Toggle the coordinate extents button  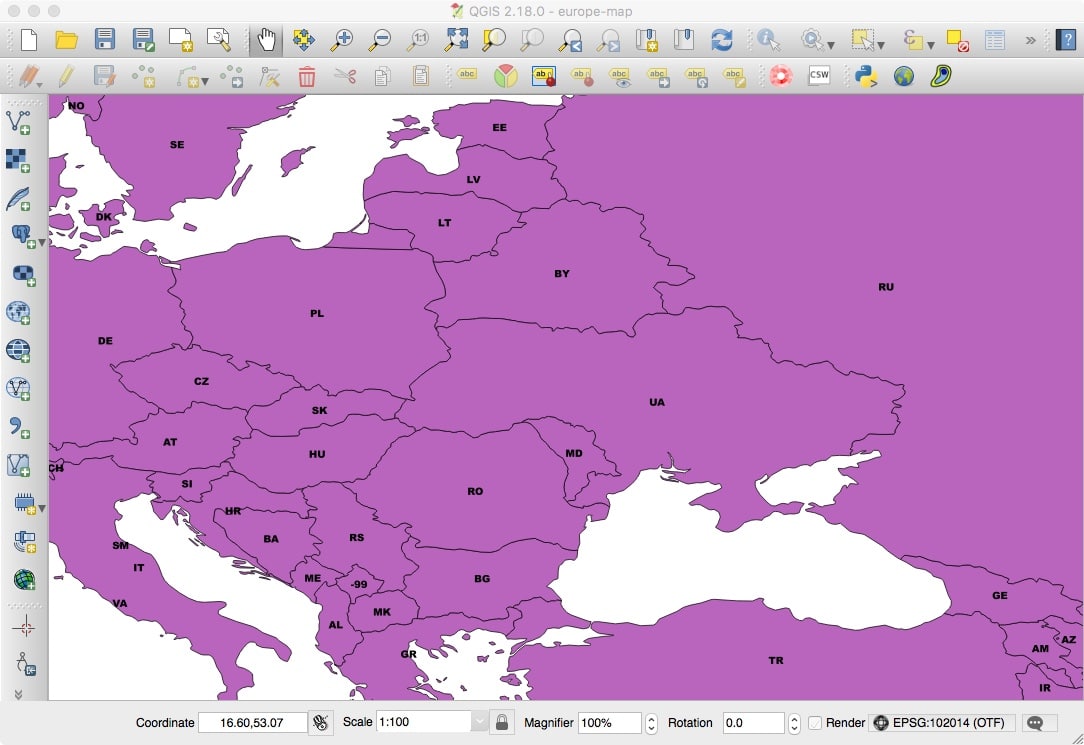tap(321, 722)
